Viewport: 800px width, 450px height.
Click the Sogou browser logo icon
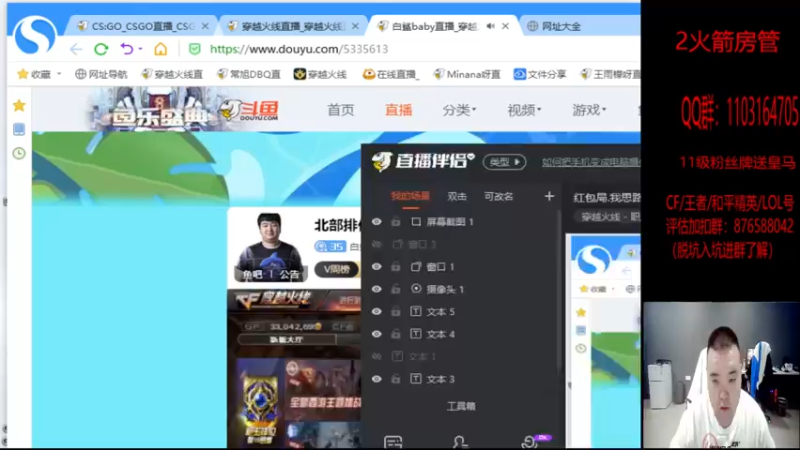pyautogui.click(x=35, y=35)
